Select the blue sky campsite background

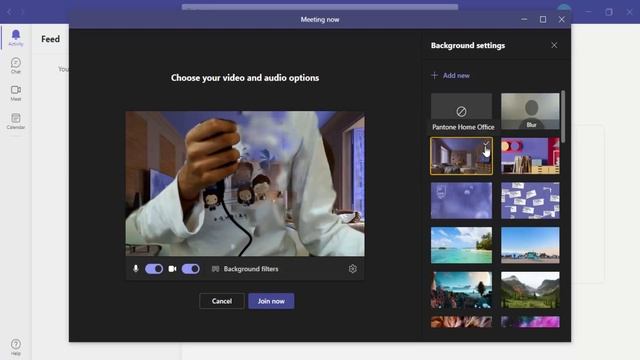point(530,245)
